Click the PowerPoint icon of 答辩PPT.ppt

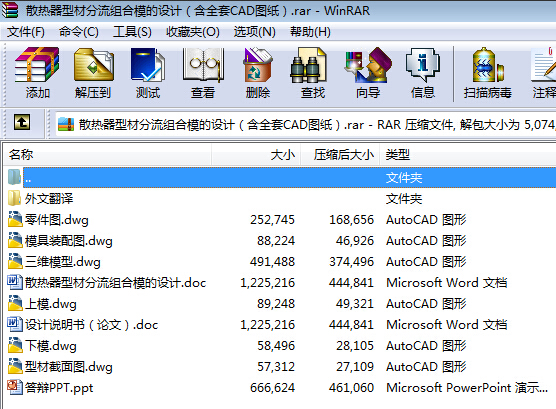click(15, 387)
